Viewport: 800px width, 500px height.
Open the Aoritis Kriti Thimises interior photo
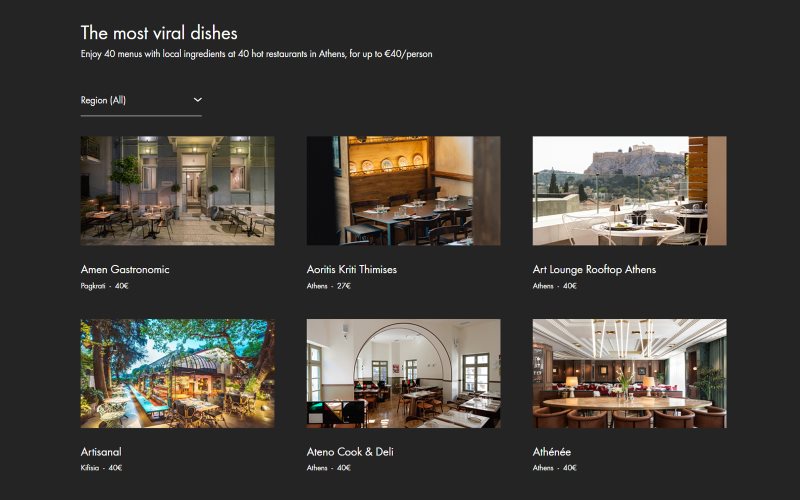(404, 191)
